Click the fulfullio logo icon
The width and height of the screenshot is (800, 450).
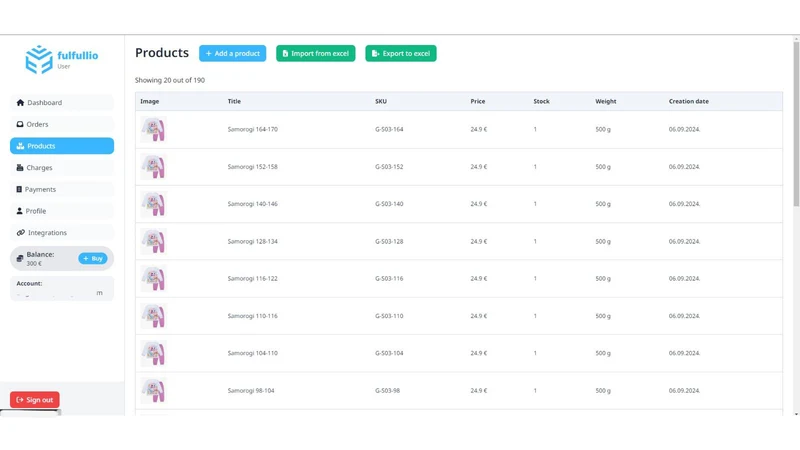click(39, 59)
